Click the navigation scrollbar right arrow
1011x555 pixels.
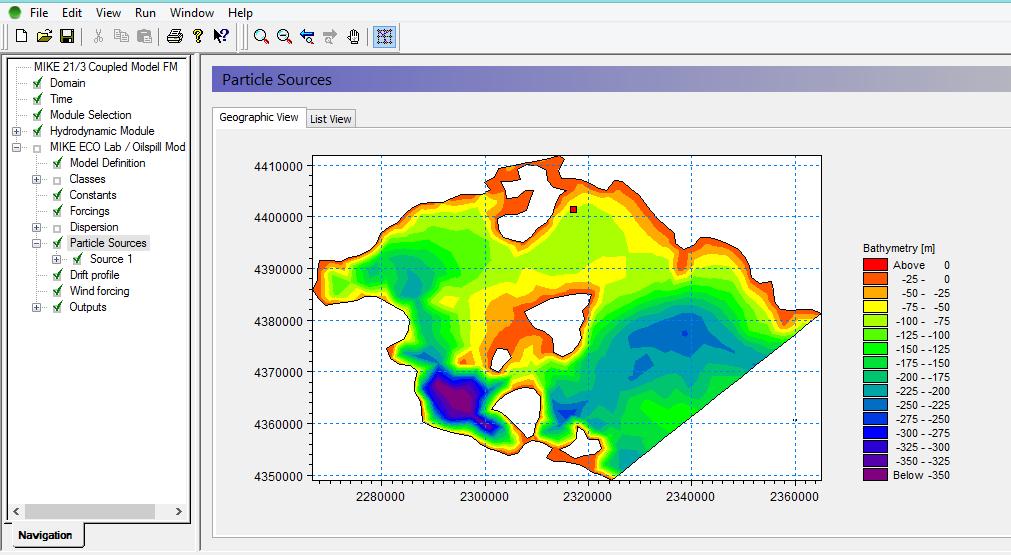point(179,511)
